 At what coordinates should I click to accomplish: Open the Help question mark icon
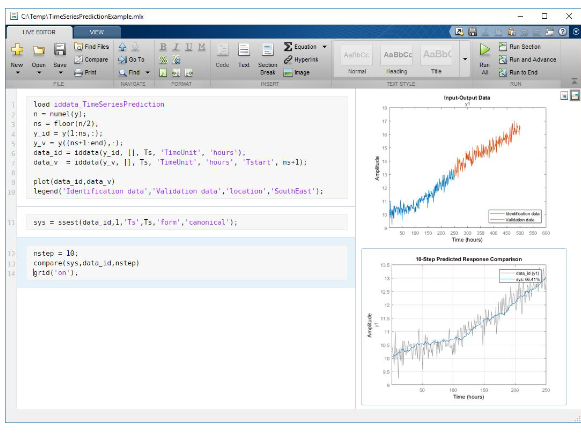(562, 32)
